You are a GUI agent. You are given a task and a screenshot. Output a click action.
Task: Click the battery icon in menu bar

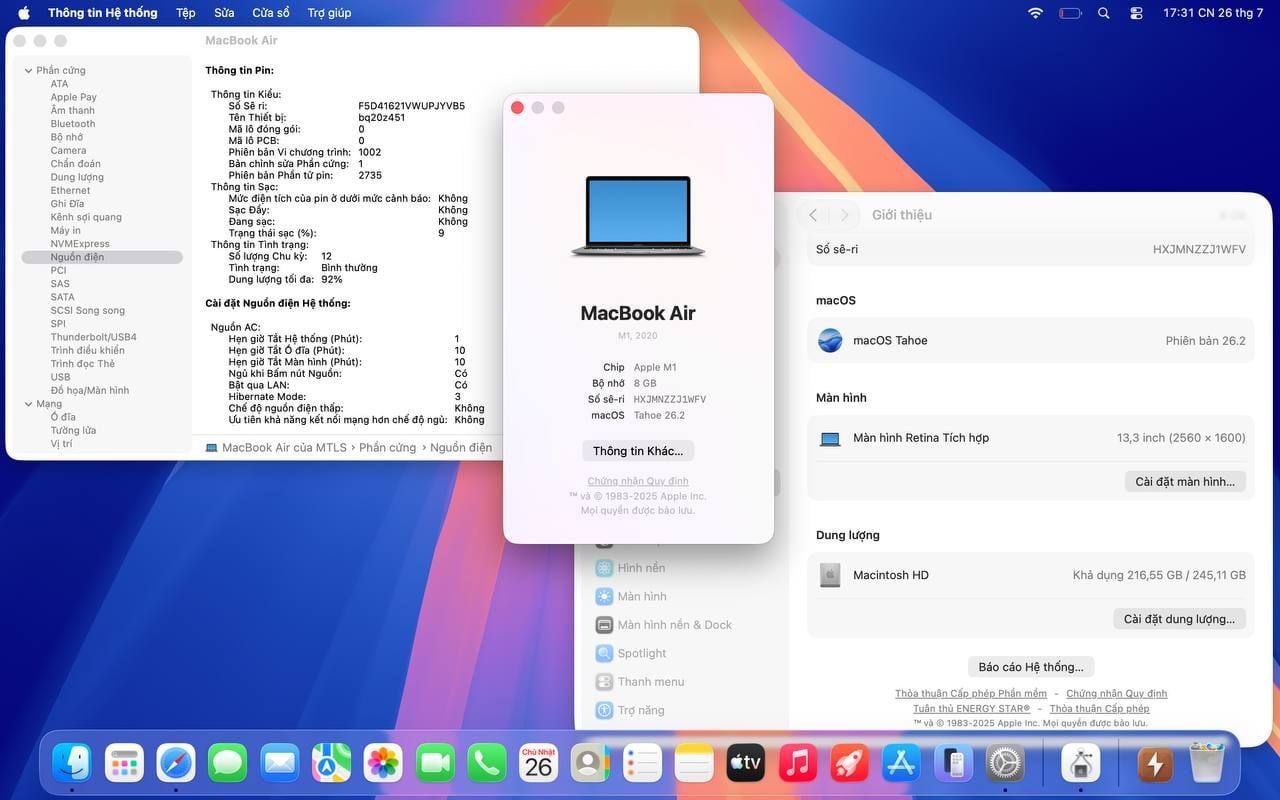(x=1070, y=13)
